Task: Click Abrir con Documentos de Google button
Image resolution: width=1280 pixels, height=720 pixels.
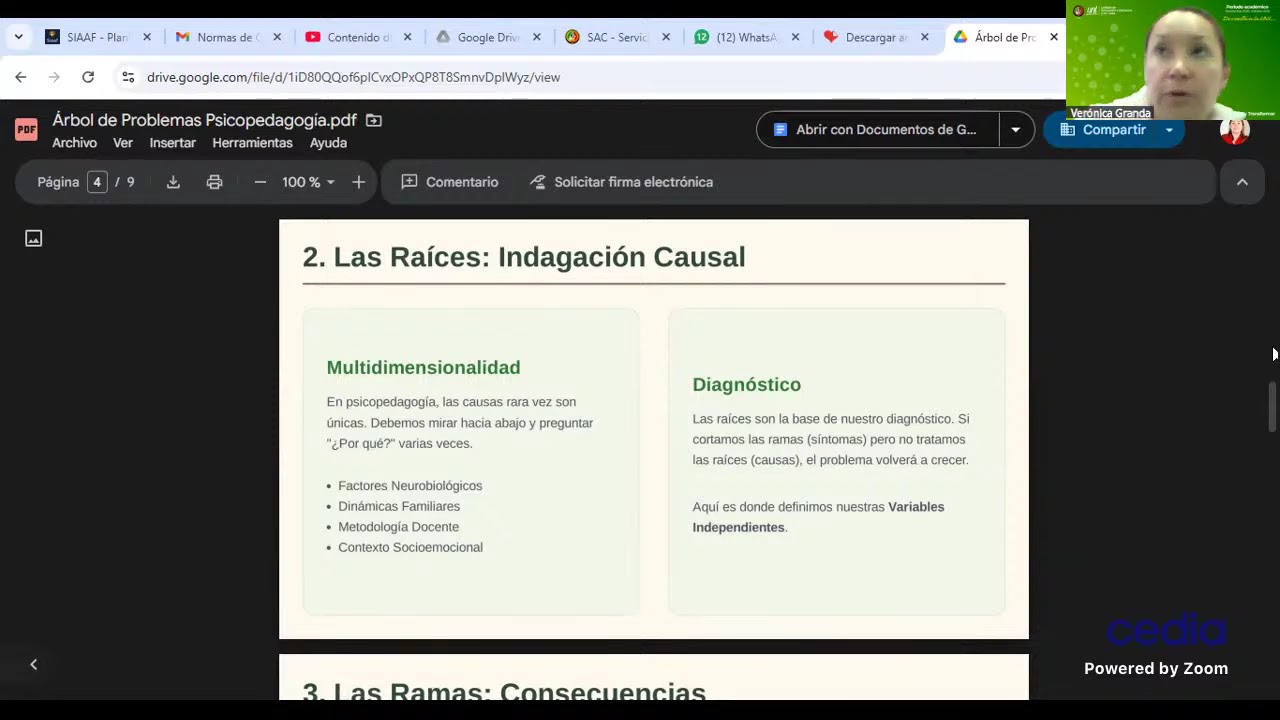Action: [877, 130]
